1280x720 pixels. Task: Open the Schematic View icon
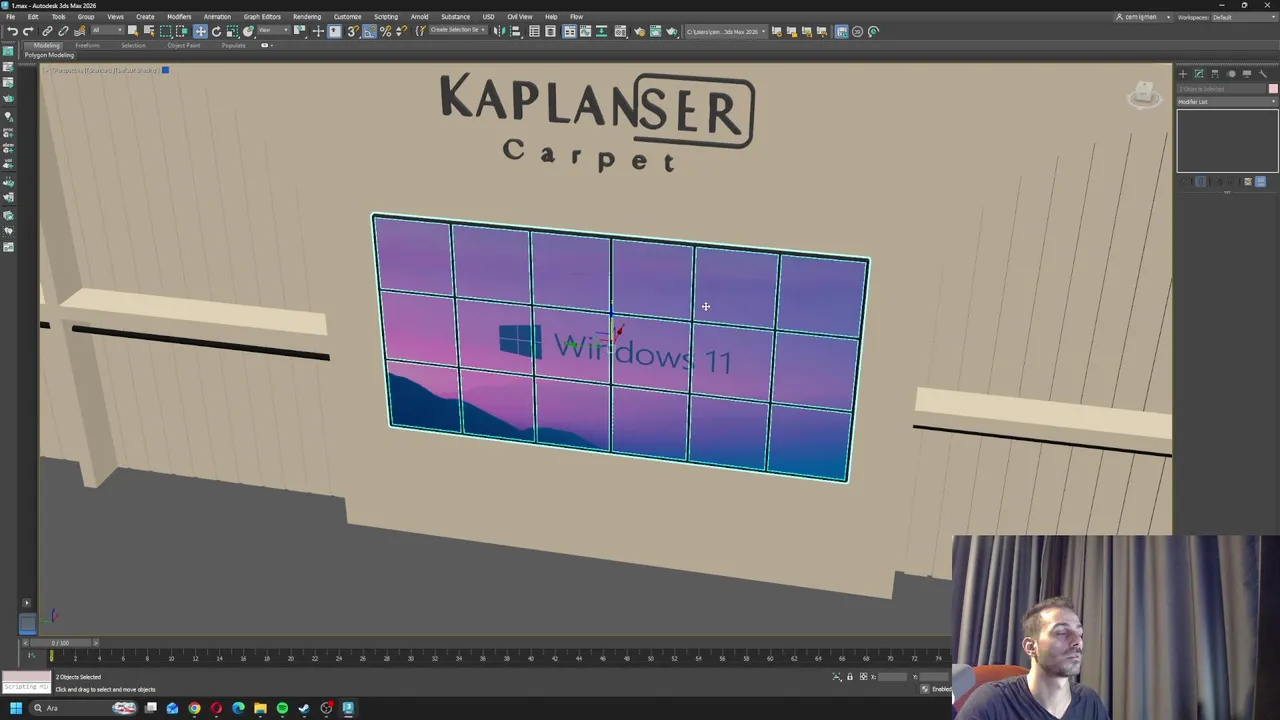pyautogui.click(x=601, y=31)
